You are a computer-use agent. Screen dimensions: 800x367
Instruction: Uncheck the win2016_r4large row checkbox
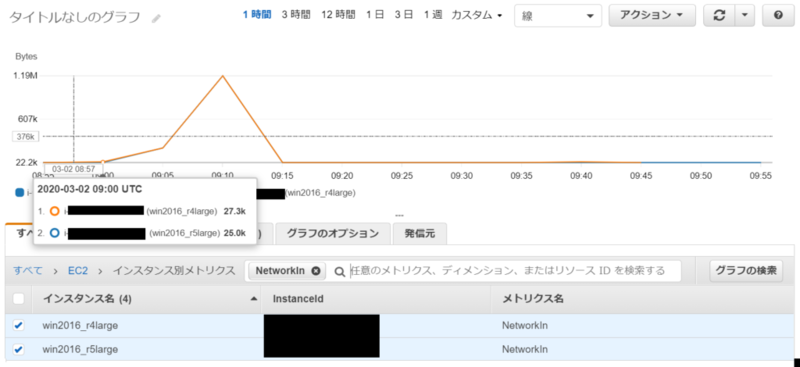click(x=18, y=326)
